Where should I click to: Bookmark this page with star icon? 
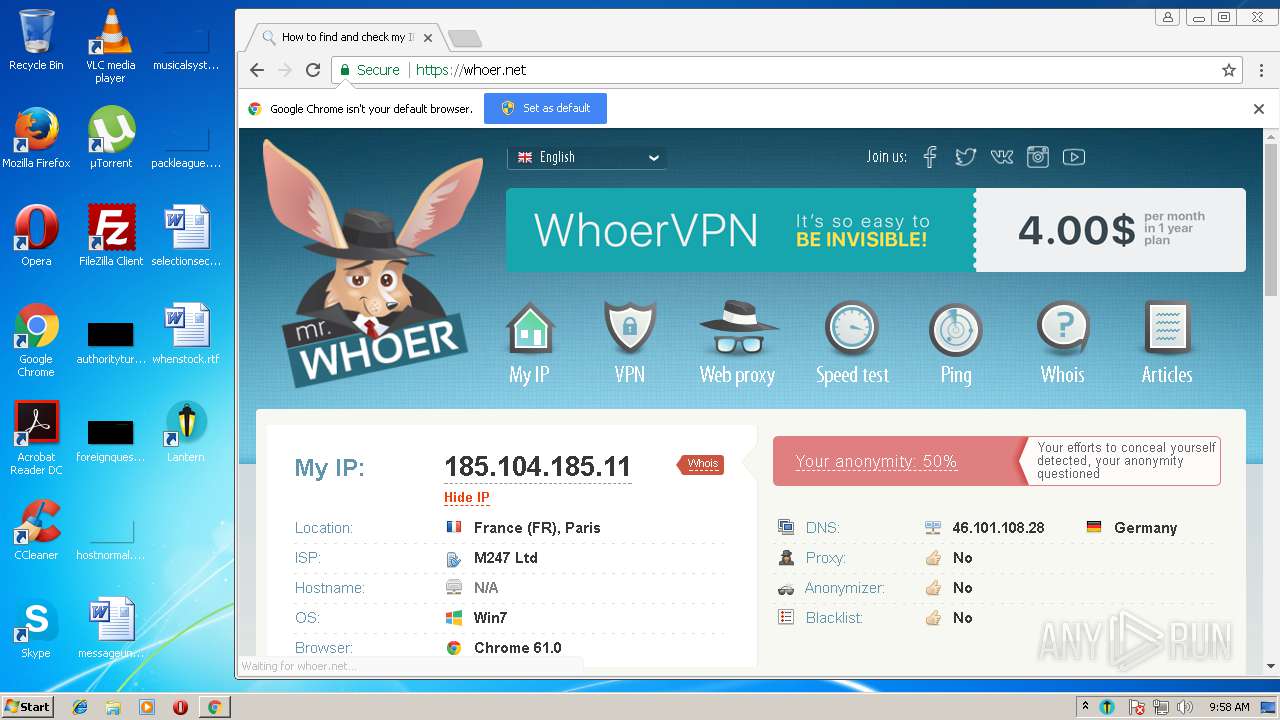(x=1229, y=70)
